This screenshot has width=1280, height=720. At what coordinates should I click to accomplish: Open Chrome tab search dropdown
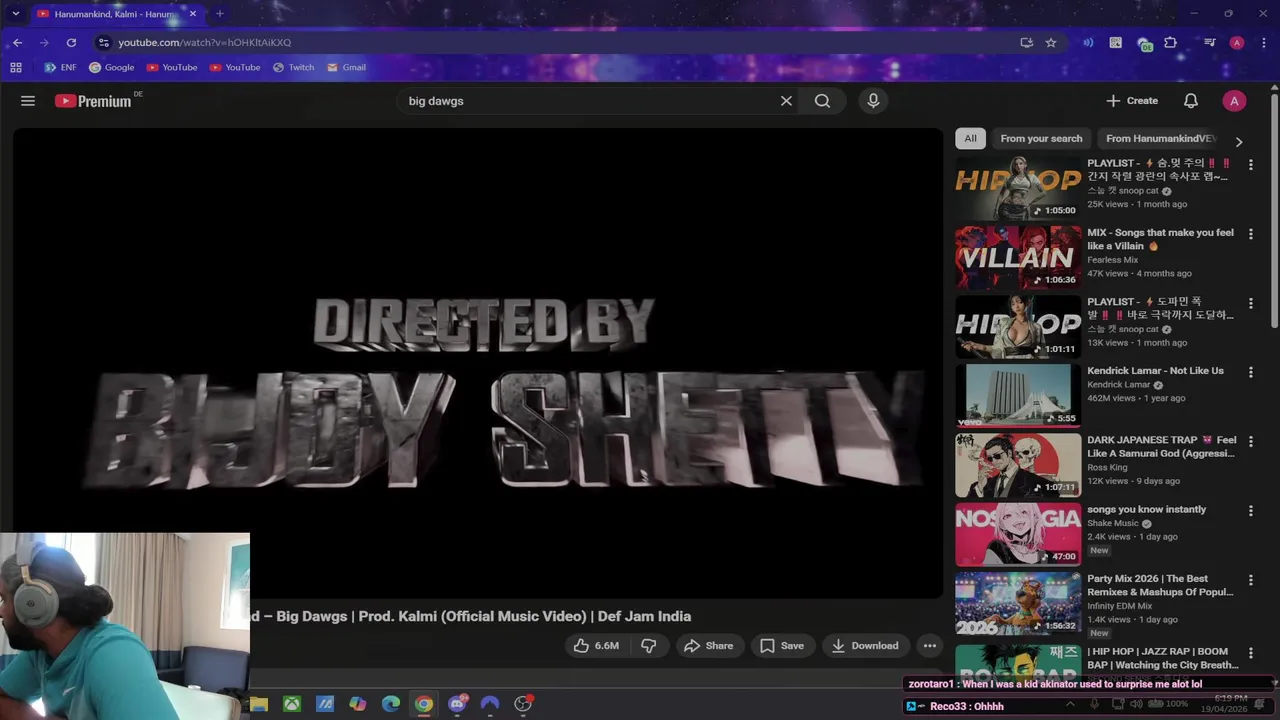click(x=15, y=14)
